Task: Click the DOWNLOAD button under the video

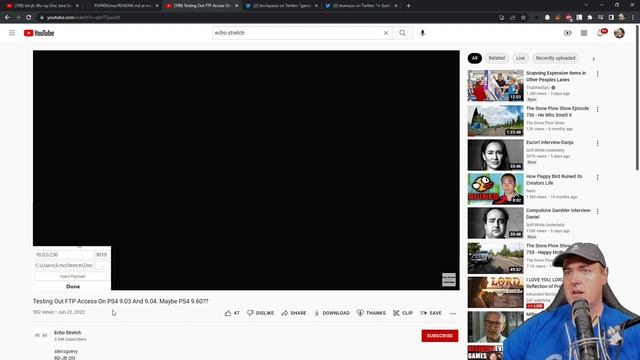Action: pos(332,313)
